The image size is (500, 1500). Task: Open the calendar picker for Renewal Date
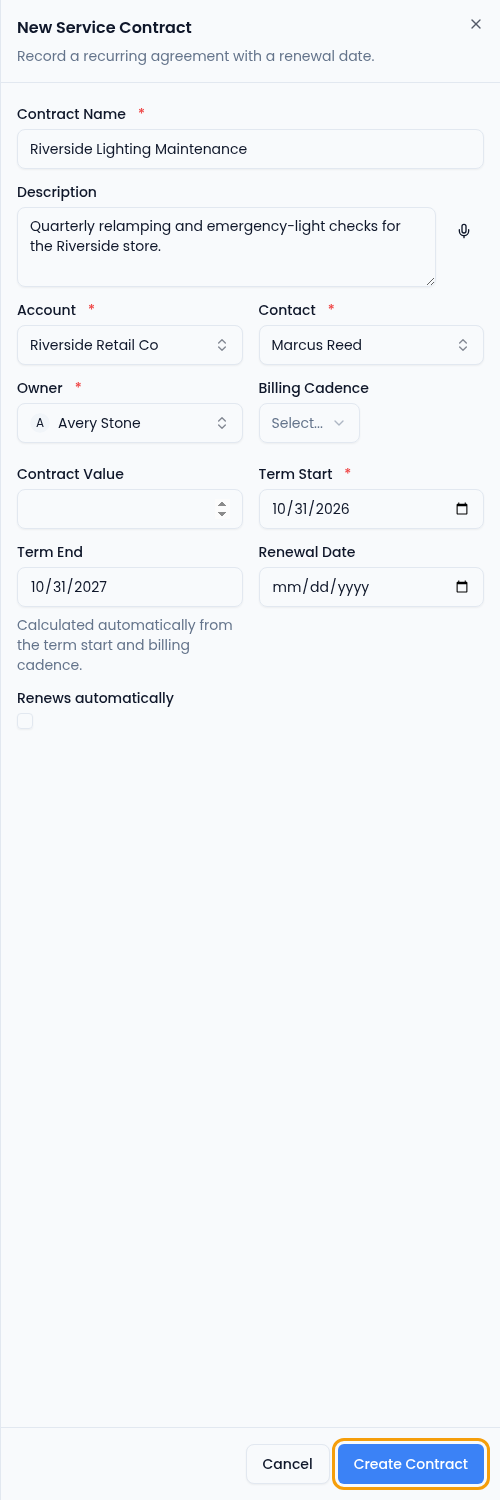pyautogui.click(x=462, y=587)
